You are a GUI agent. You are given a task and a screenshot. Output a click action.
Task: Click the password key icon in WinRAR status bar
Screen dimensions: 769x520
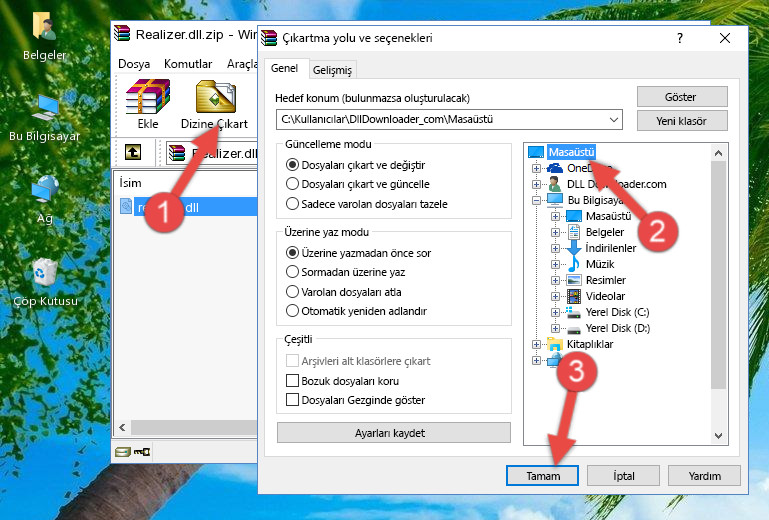click(x=142, y=452)
